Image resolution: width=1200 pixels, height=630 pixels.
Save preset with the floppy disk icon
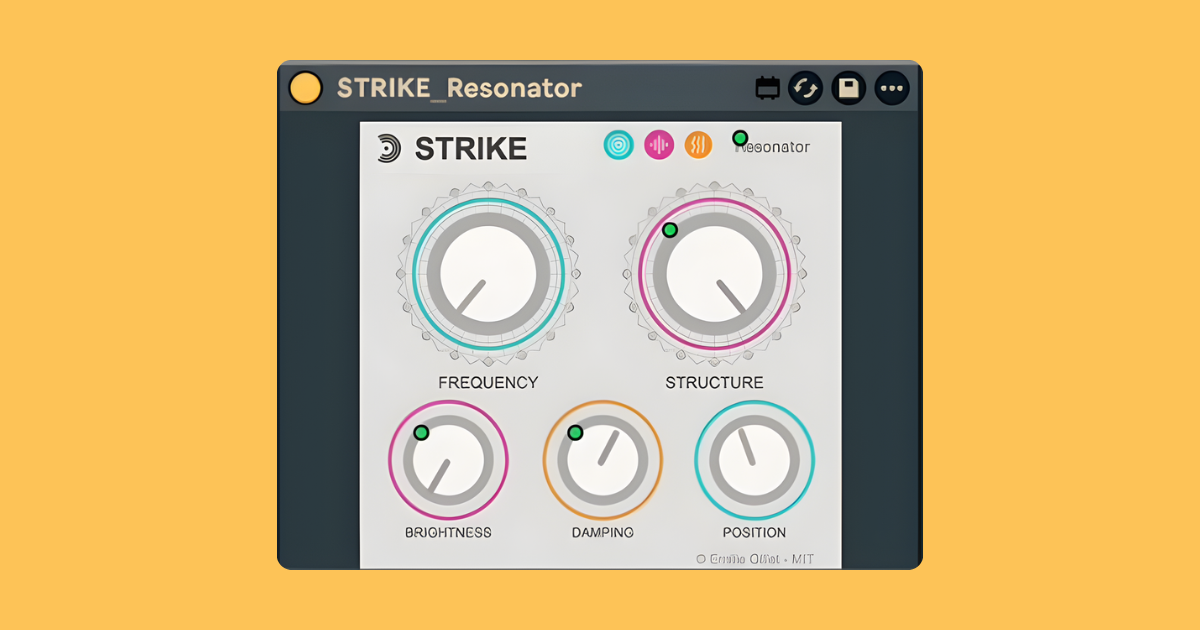point(849,88)
